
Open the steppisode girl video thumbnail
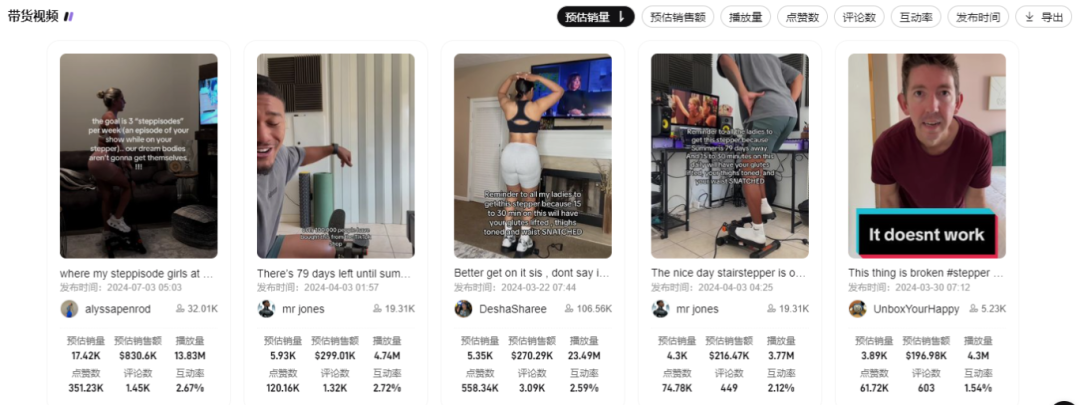coord(138,156)
